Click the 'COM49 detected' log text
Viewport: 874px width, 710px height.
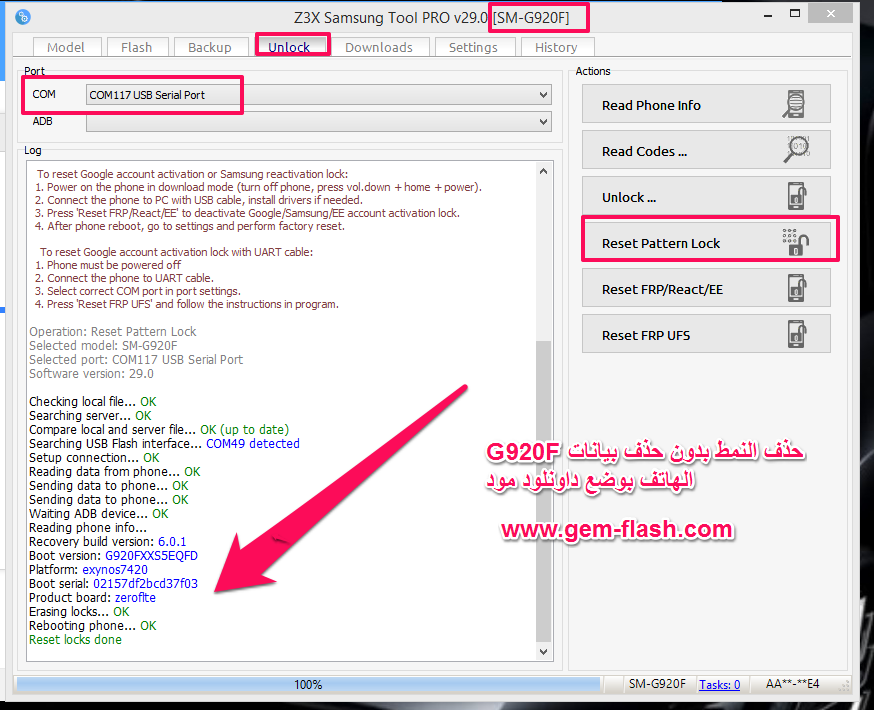tap(253, 444)
